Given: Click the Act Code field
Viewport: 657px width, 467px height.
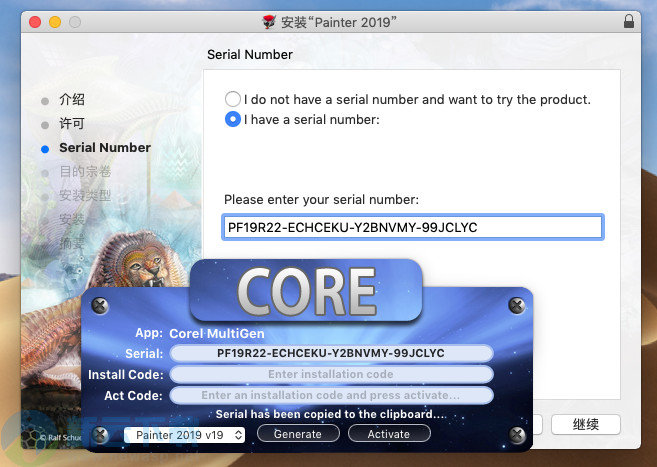Looking at the screenshot, I should pos(331,395).
